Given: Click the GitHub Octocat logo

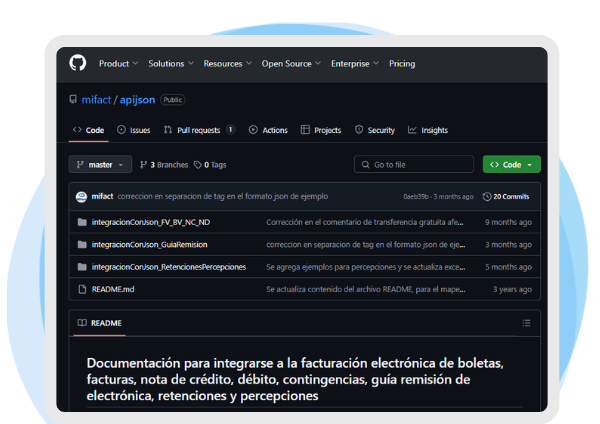Looking at the screenshot, I should click(x=78, y=63).
